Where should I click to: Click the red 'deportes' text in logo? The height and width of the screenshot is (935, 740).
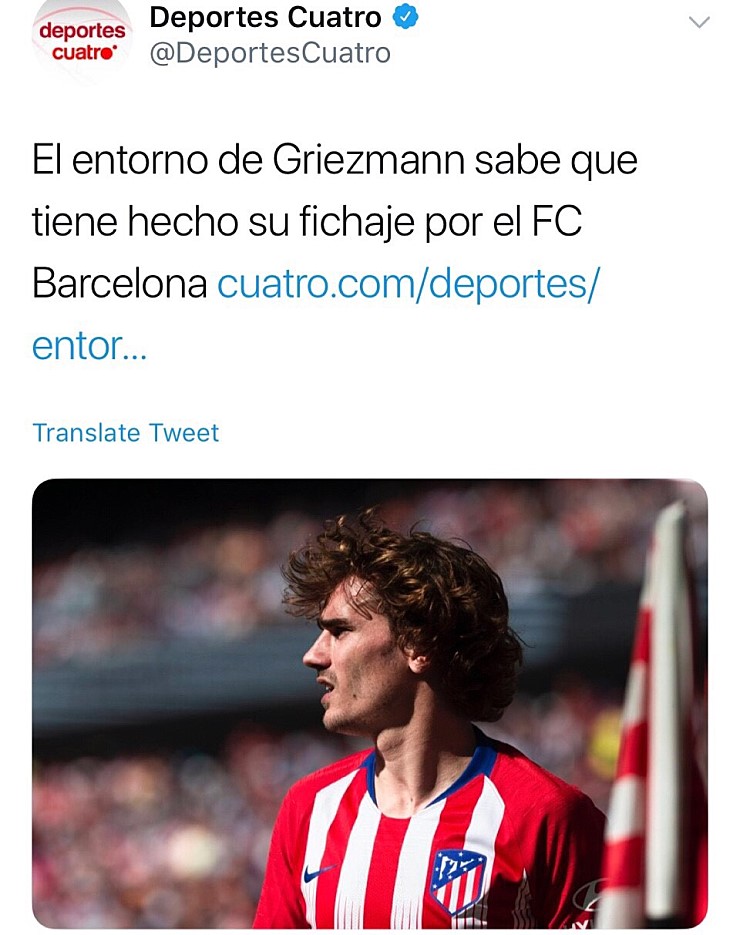coord(83,30)
